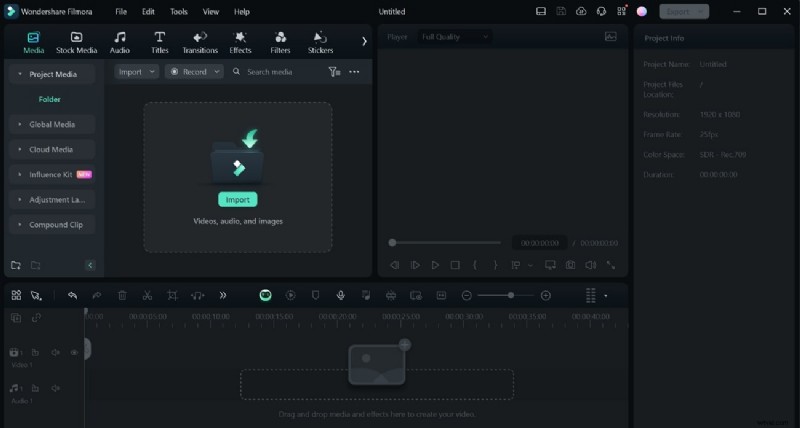Click the play-from-start button in player

pyautogui.click(x=415, y=265)
